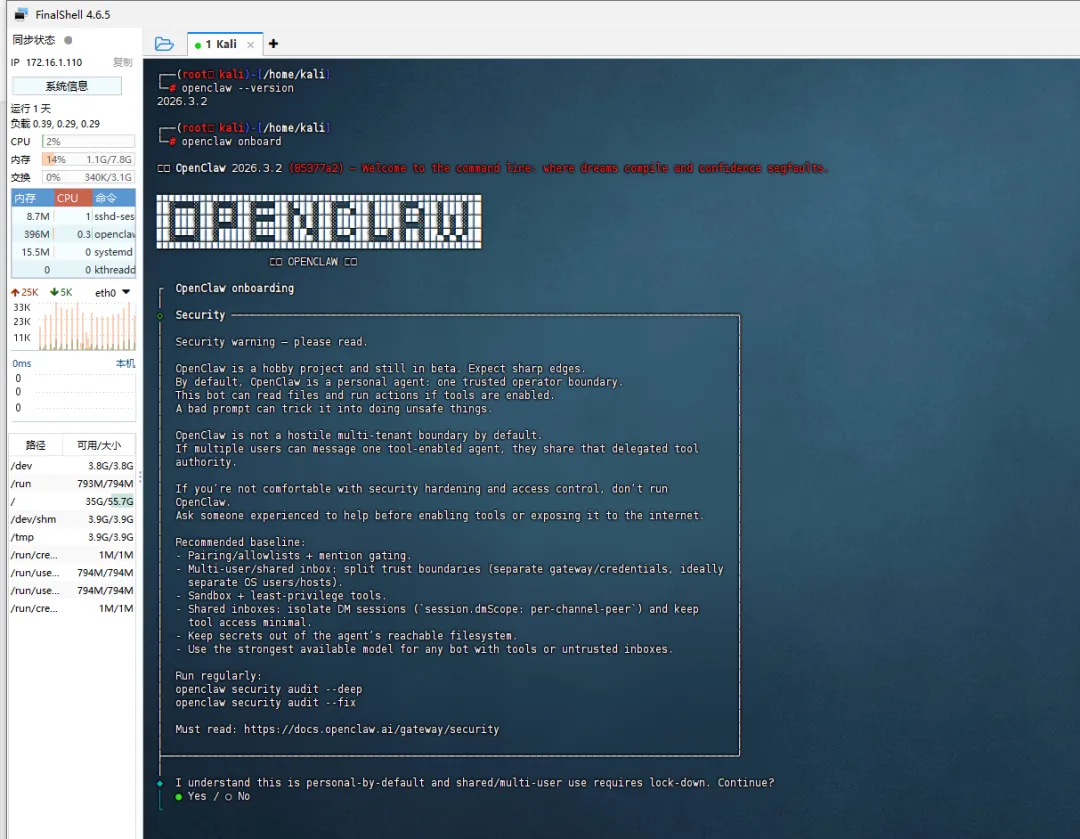Copy the IP address using 复制

123,62
